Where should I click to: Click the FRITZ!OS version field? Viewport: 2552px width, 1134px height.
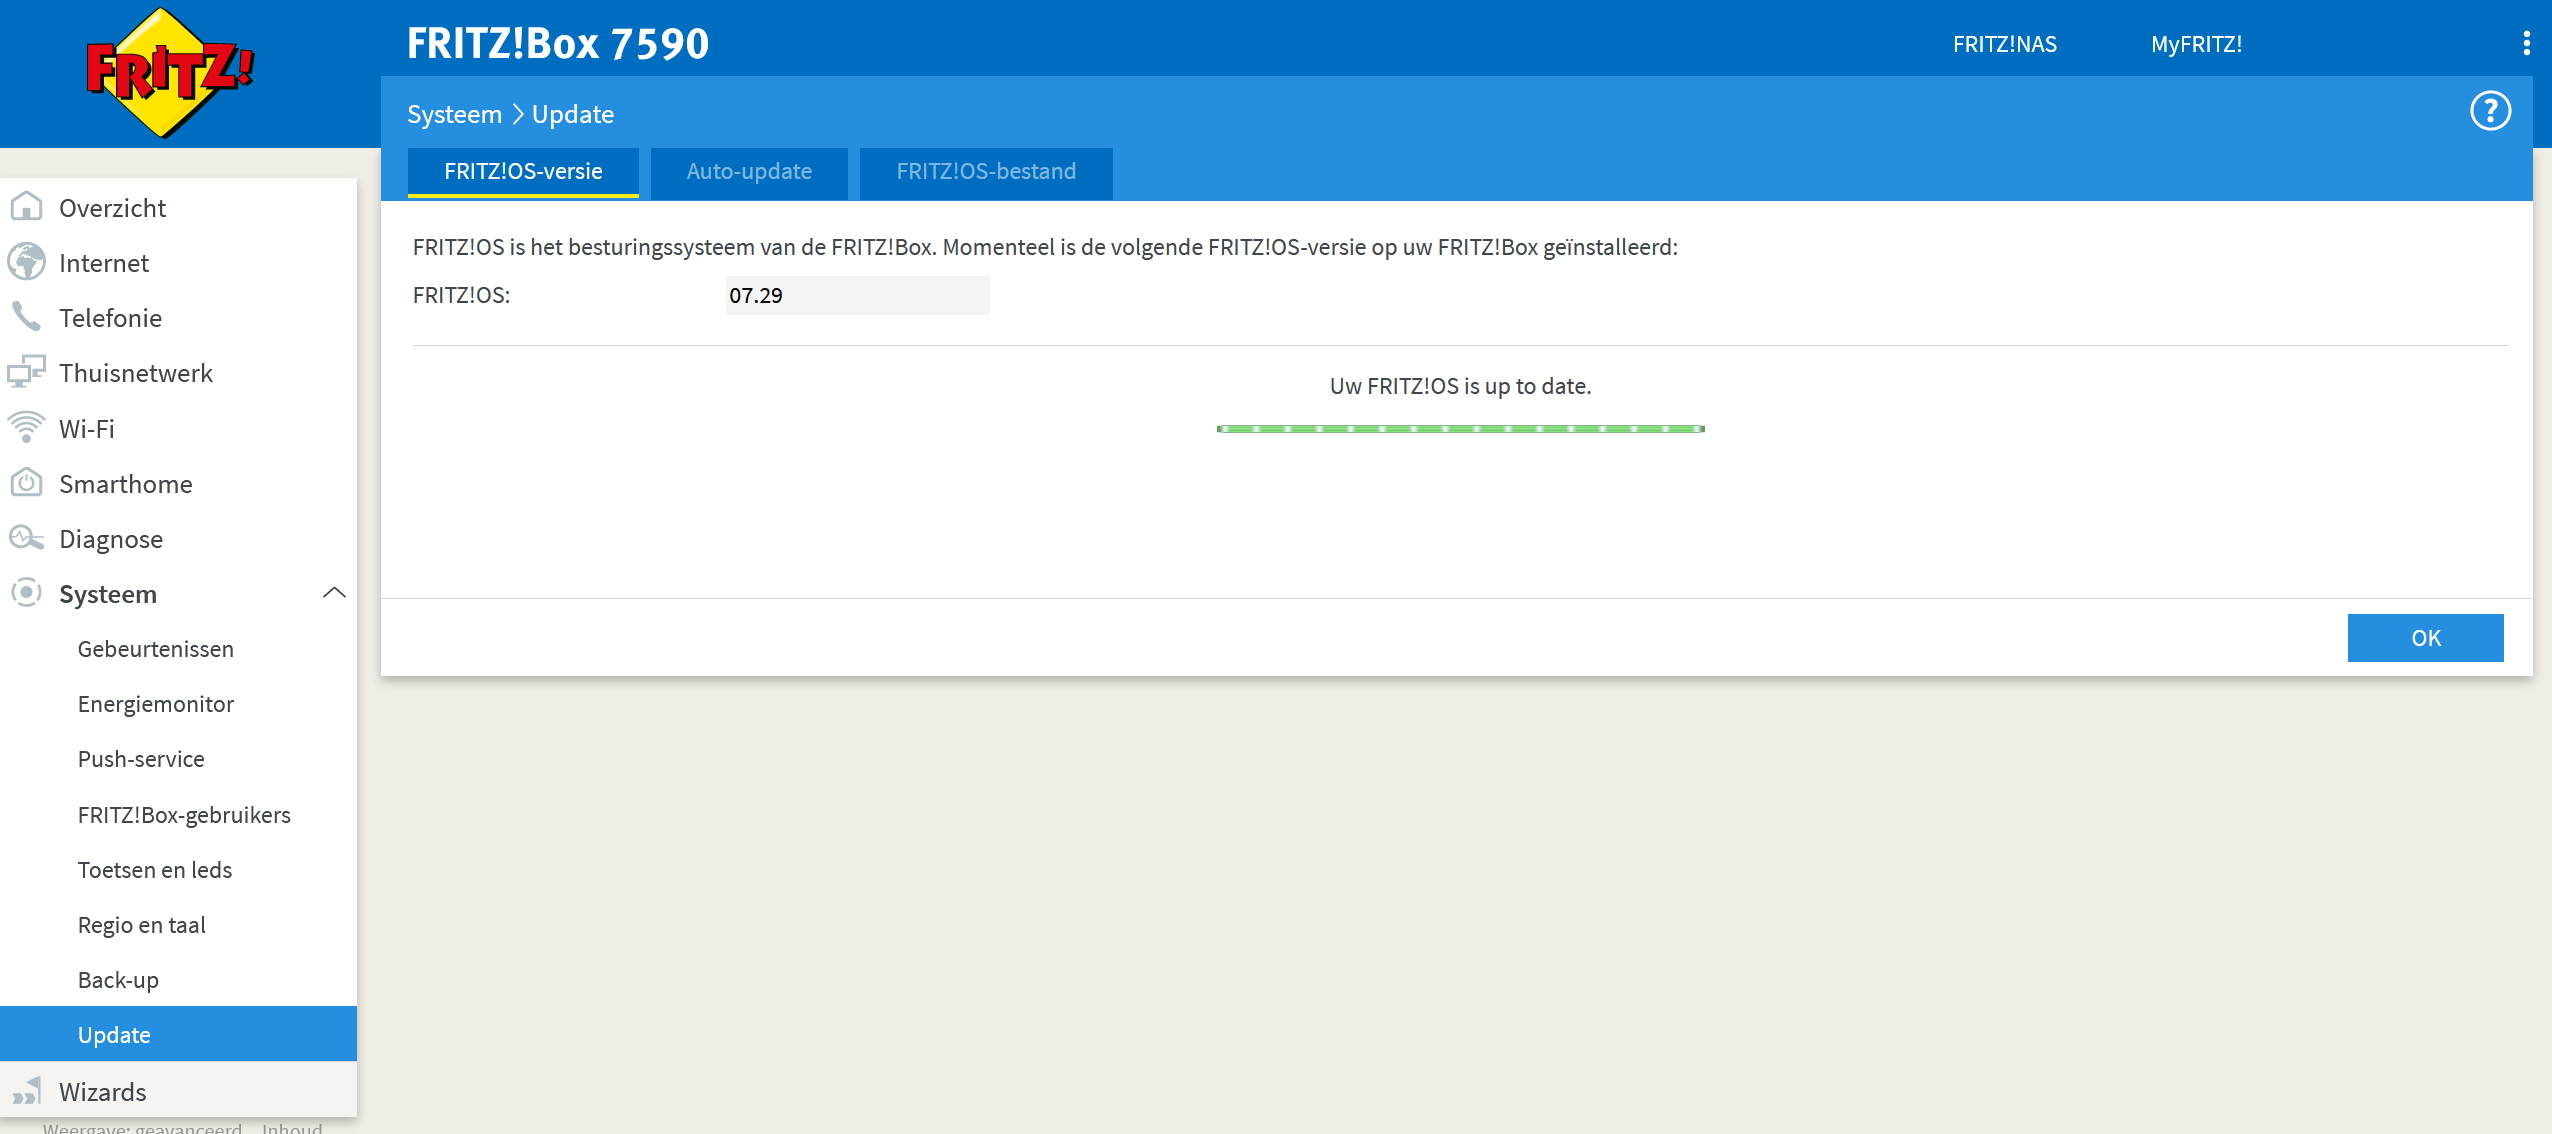coord(857,296)
